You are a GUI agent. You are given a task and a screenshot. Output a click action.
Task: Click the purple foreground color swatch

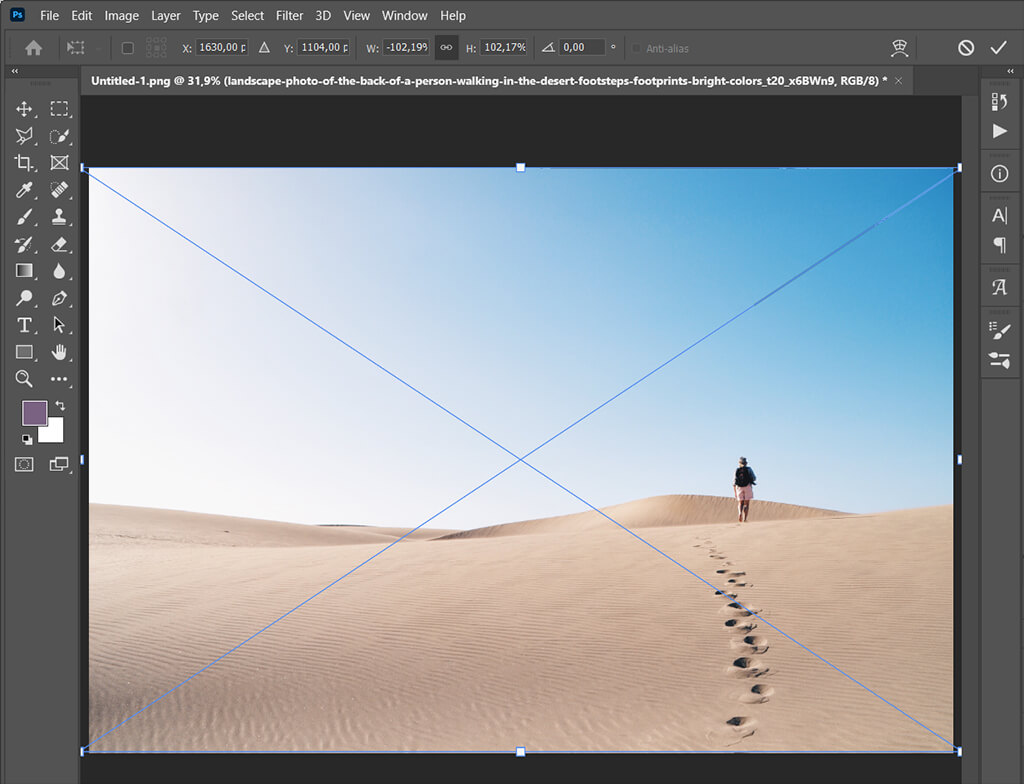(x=34, y=413)
